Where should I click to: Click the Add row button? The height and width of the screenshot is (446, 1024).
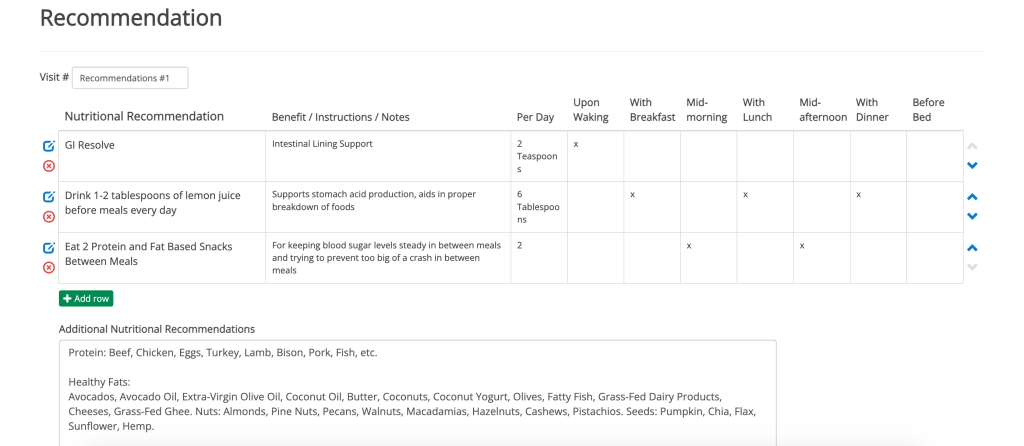86,298
